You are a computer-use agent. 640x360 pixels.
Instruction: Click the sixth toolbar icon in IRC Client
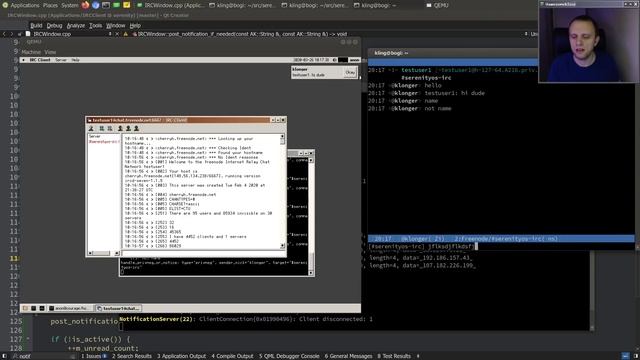[136, 129]
